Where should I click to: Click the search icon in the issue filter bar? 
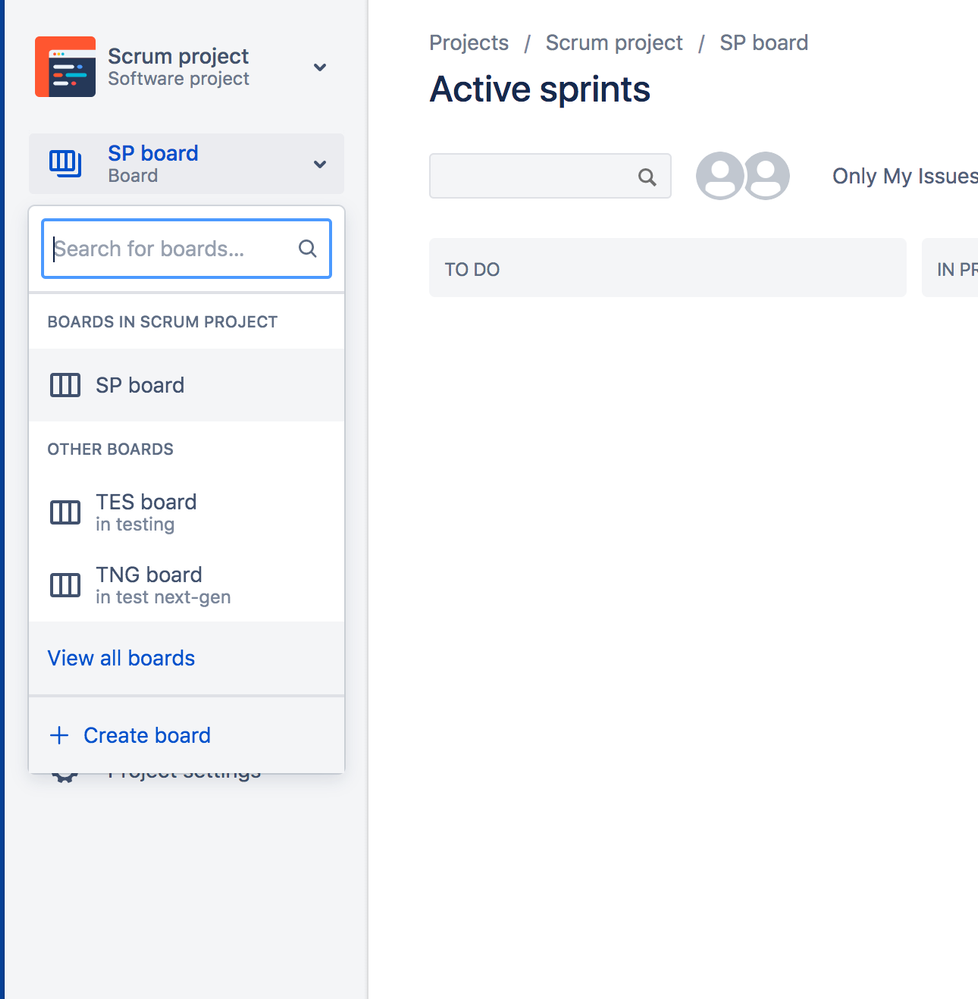pyautogui.click(x=646, y=175)
